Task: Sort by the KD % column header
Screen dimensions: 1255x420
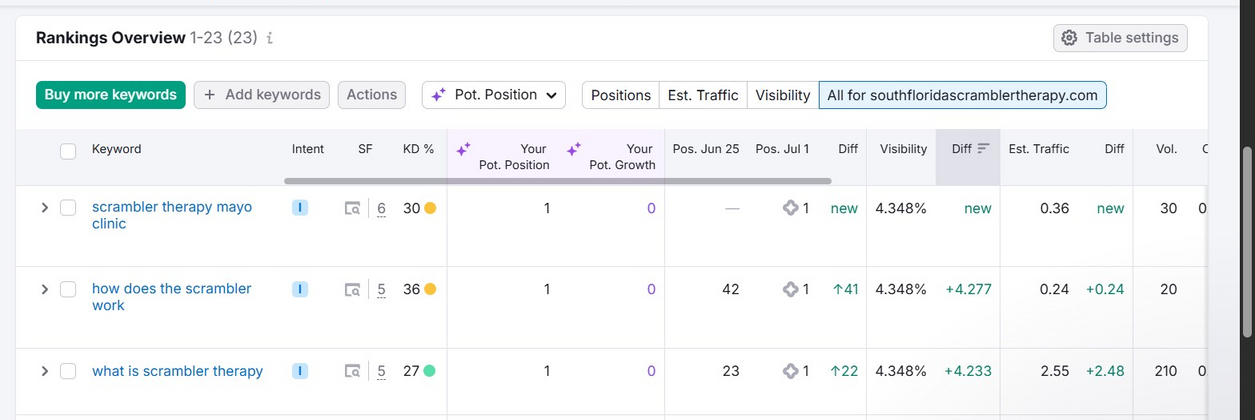Action: click(x=418, y=149)
